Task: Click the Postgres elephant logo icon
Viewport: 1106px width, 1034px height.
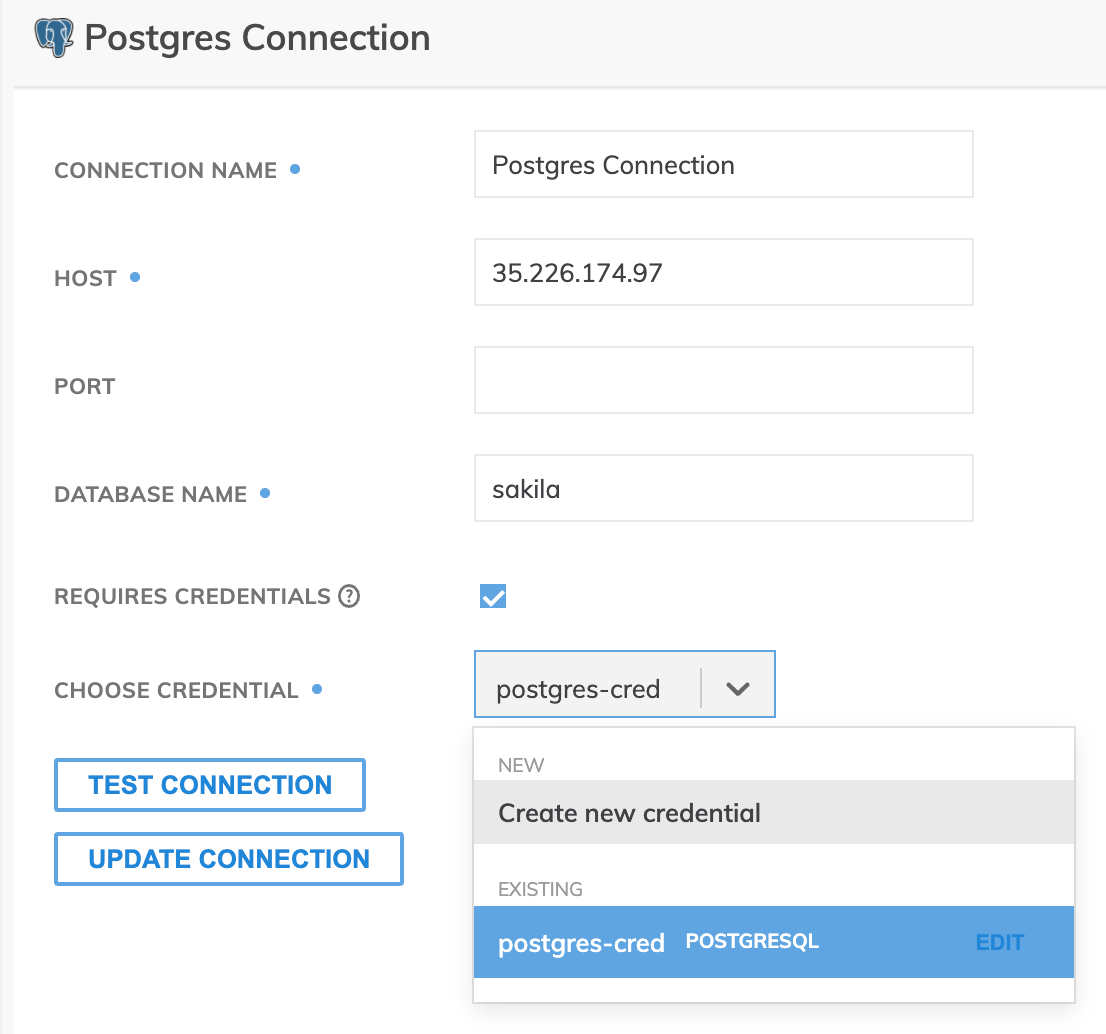Action: [55, 38]
